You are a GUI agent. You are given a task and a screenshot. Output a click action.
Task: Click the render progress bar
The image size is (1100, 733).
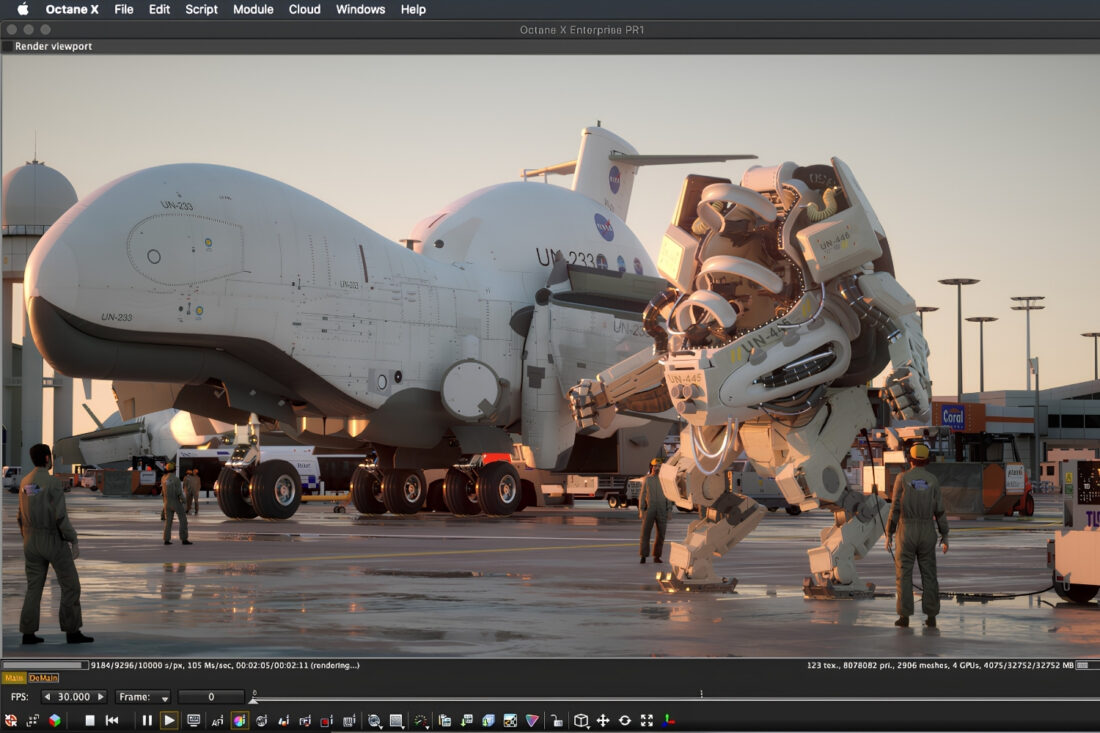(45, 665)
